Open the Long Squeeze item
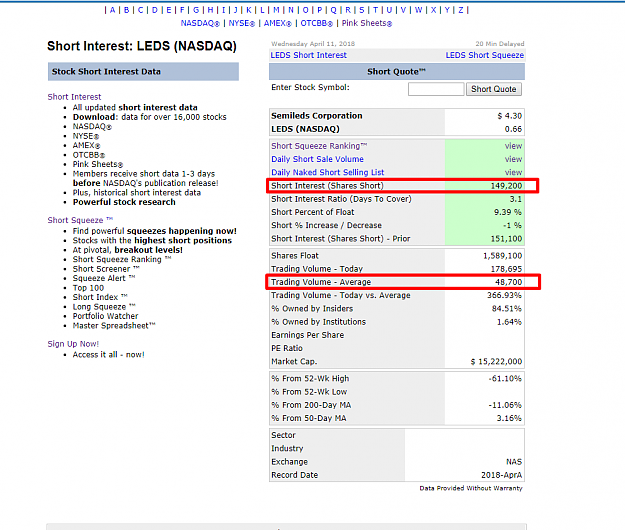Image resolution: width=625 pixels, height=530 pixels. pyautogui.click(x=104, y=307)
